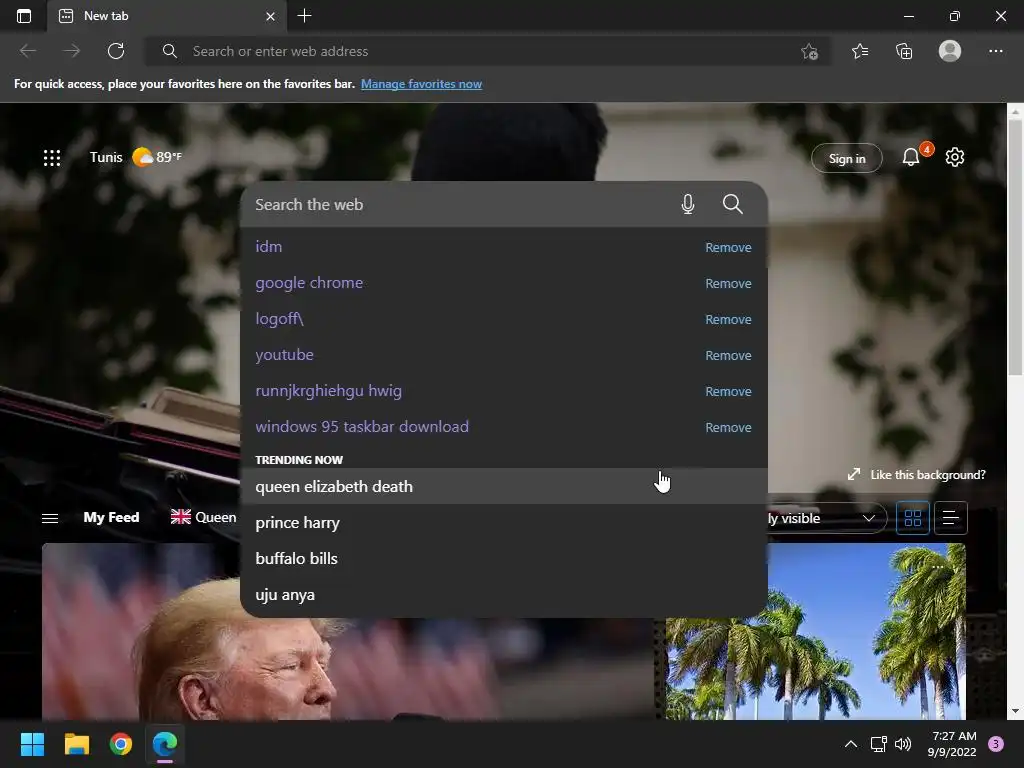Open Google Chrome from taskbar

pos(121,744)
